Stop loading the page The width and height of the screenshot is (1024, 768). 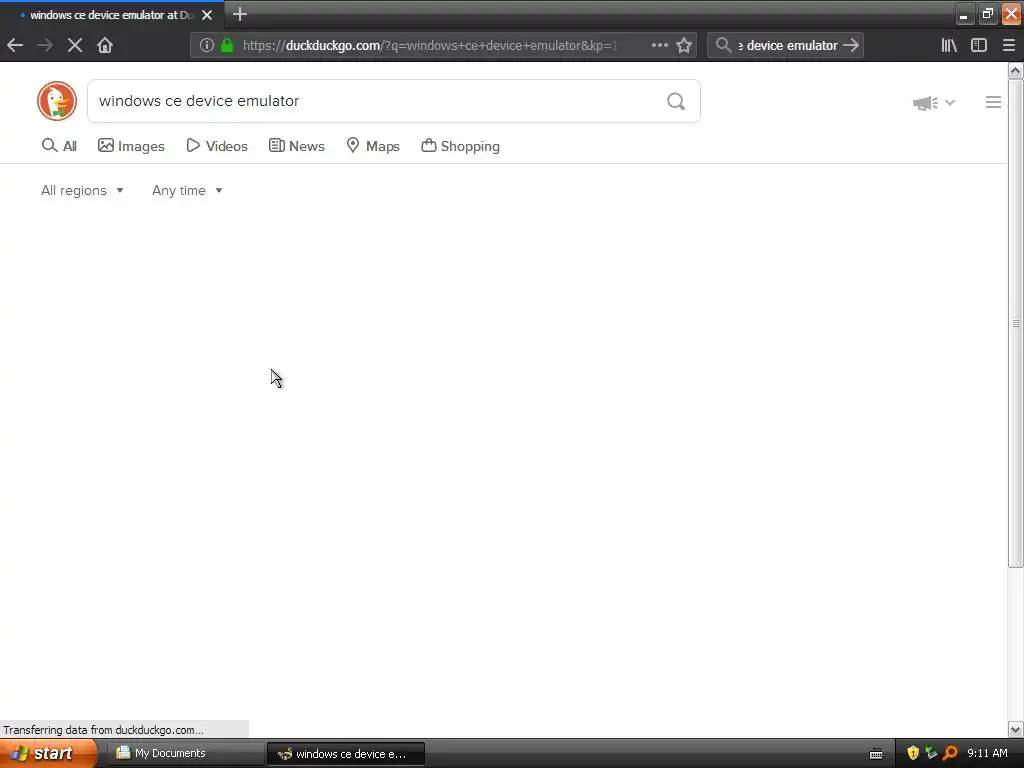click(74, 45)
